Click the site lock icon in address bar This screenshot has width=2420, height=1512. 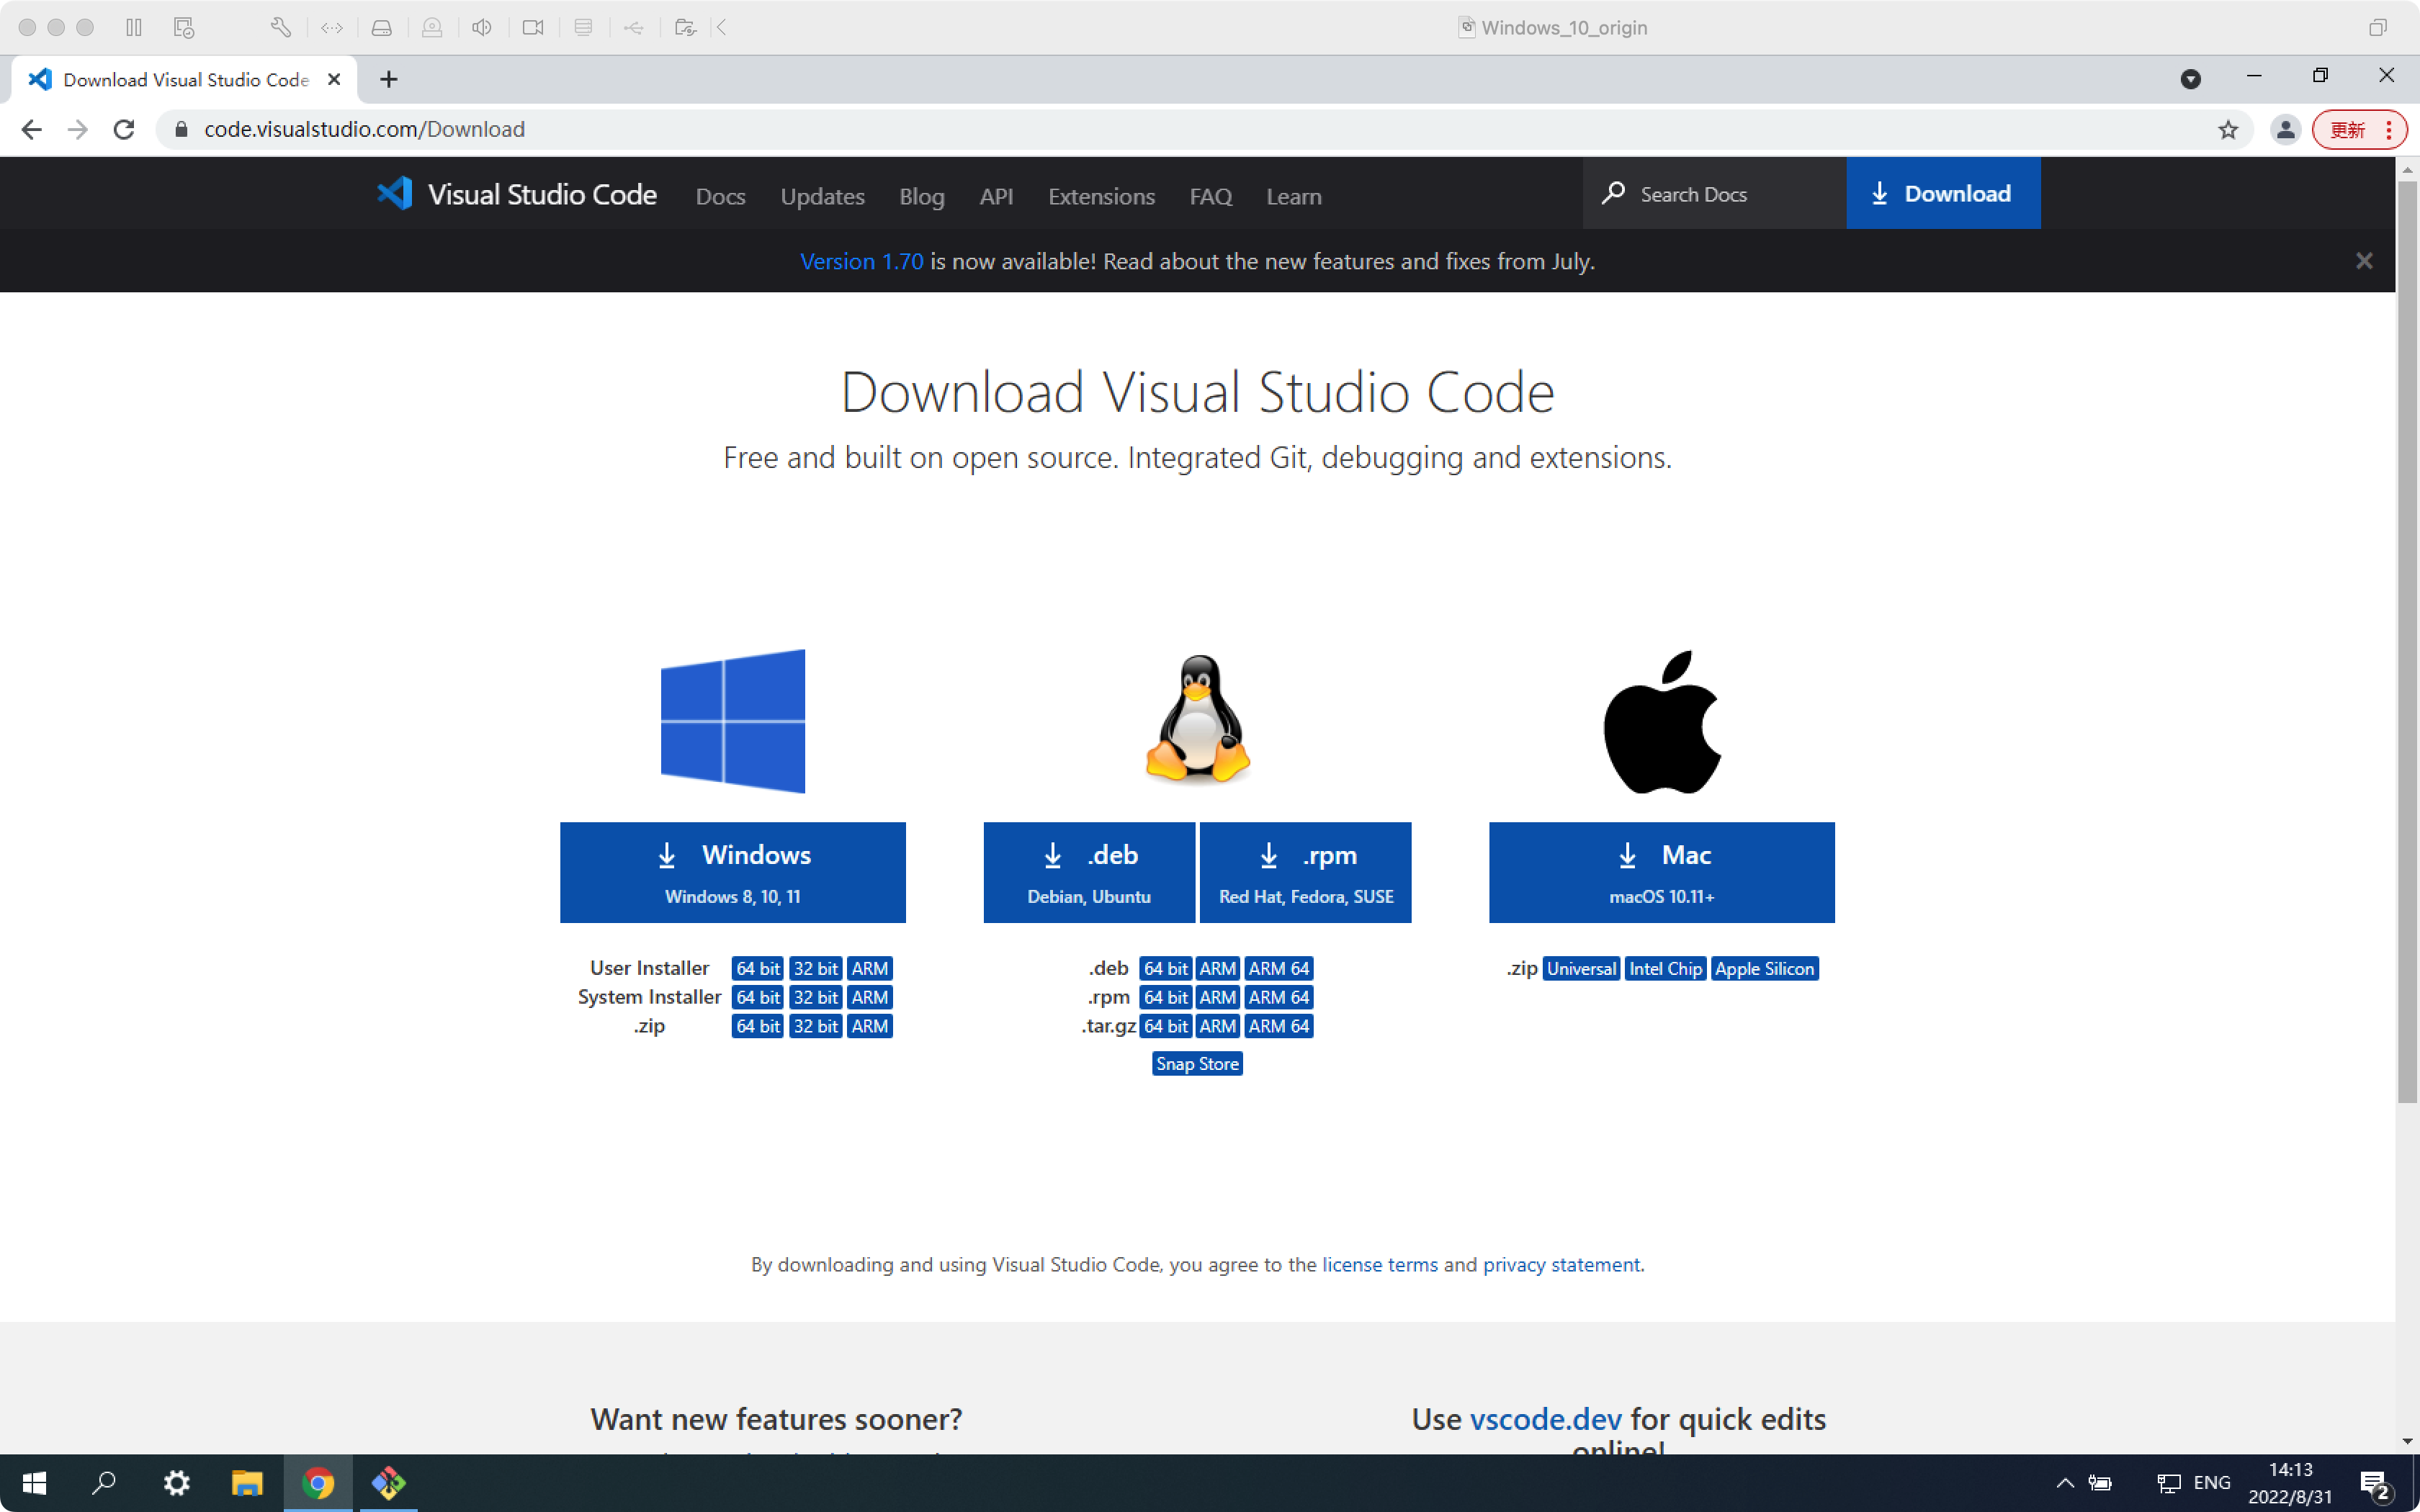[181, 129]
